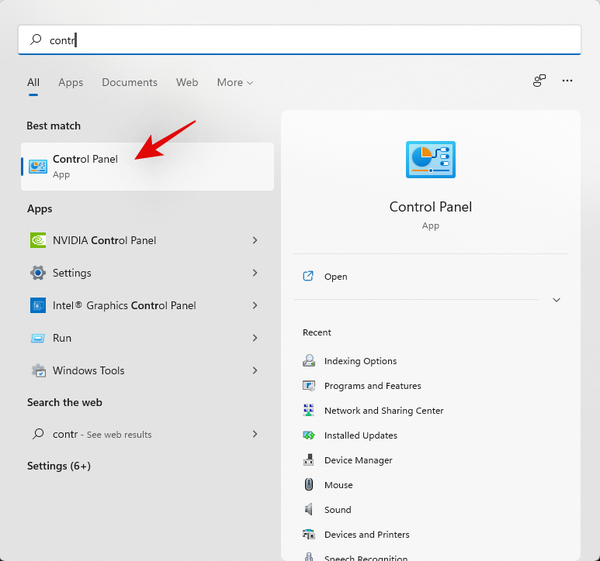The image size is (600, 561).
Task: Click Open for Control Panel
Action: [335, 277]
